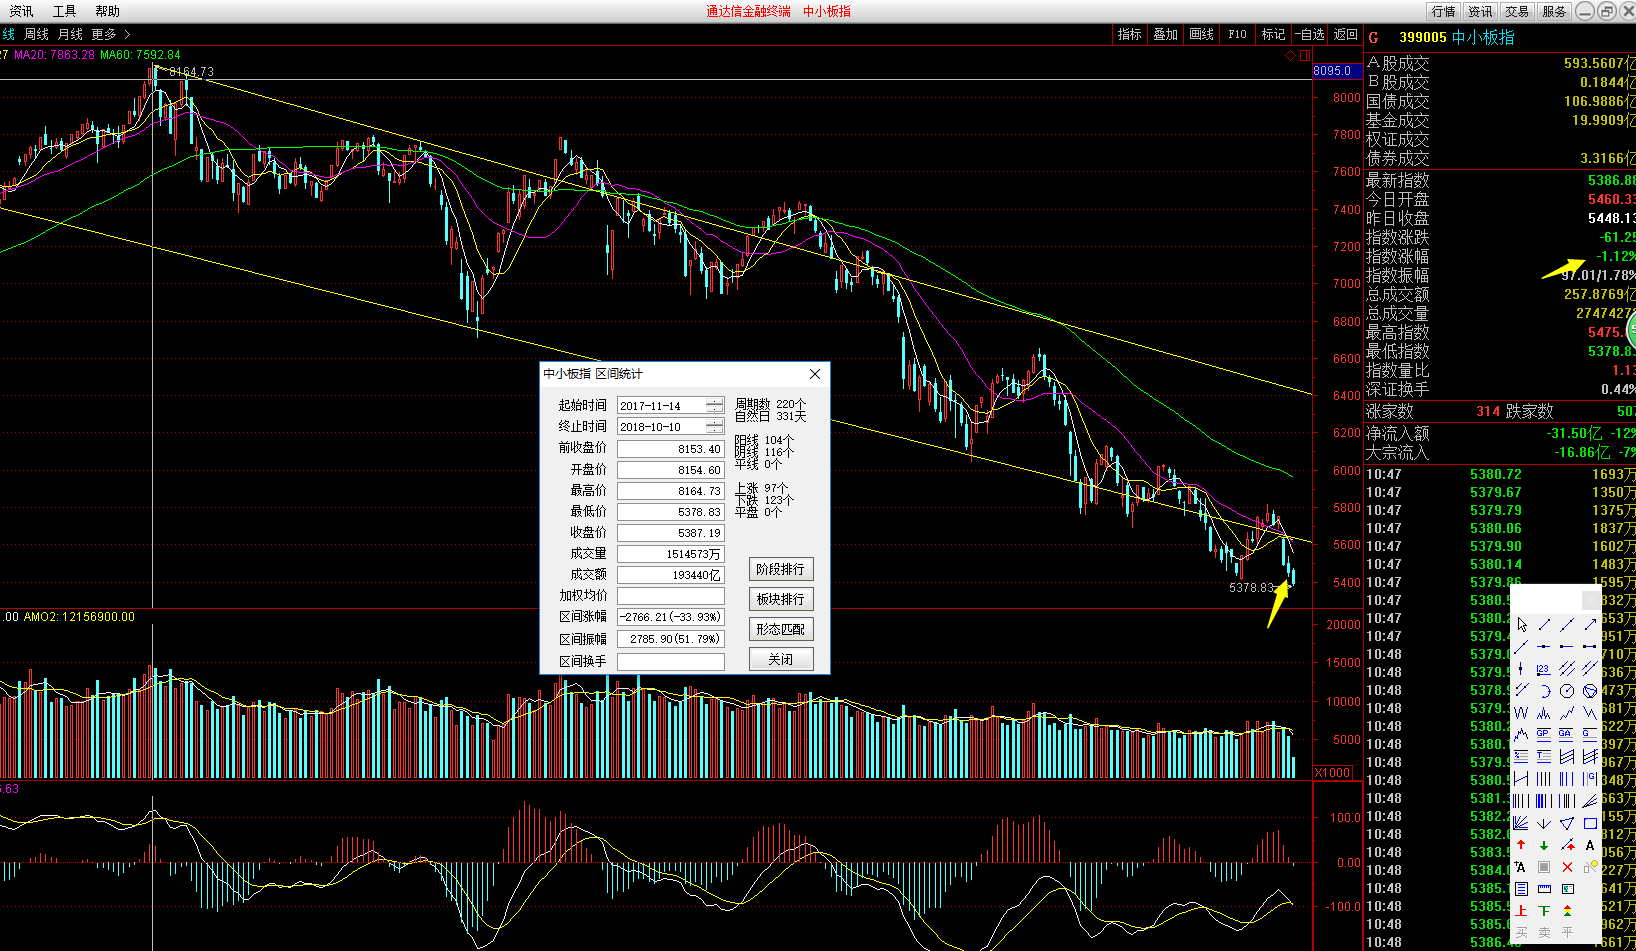Click the 交易 button in title bar

[x=1517, y=11]
